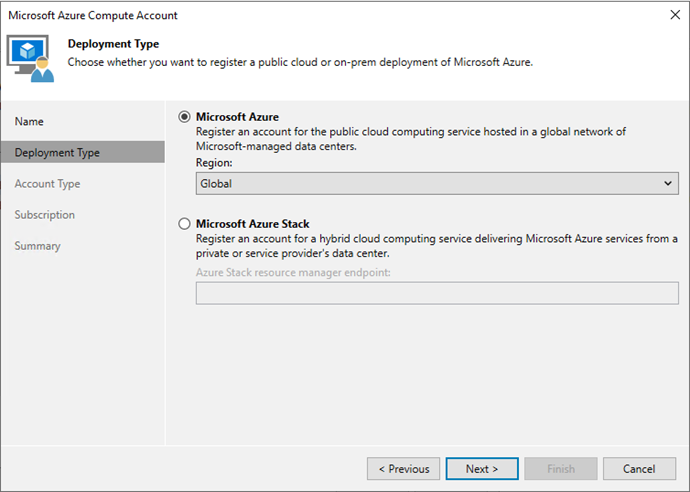Viewport: 690px width, 492px height.
Task: Click the greyed-out Finish button
Action: click(561, 469)
